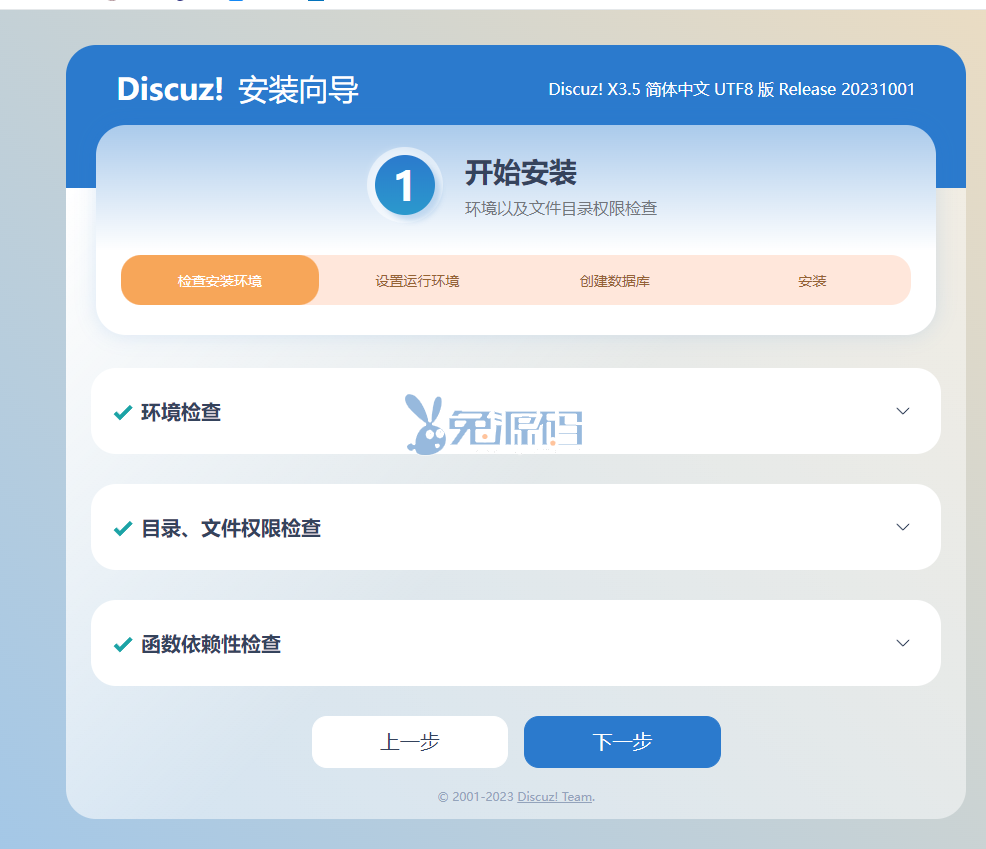This screenshot has height=849, width=986.
Task: Click the Discuz! X3.5 Release 20231001 version text
Action: click(731, 89)
